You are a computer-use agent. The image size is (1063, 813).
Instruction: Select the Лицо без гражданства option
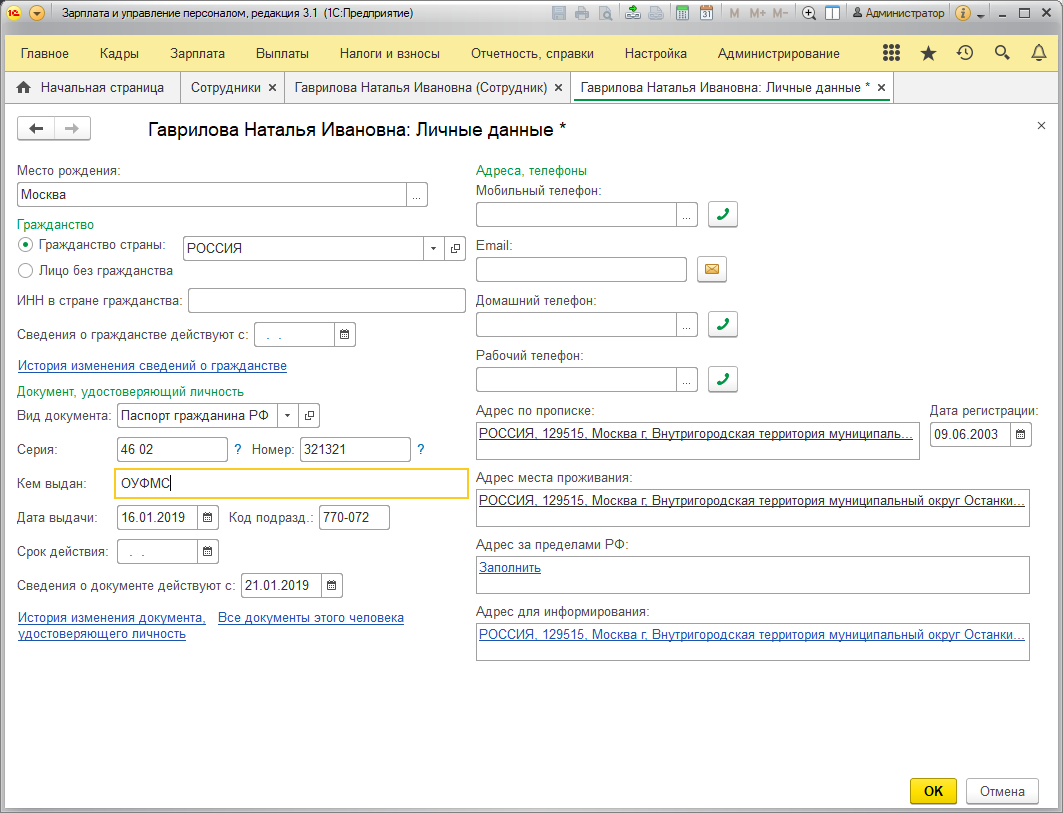[26, 270]
